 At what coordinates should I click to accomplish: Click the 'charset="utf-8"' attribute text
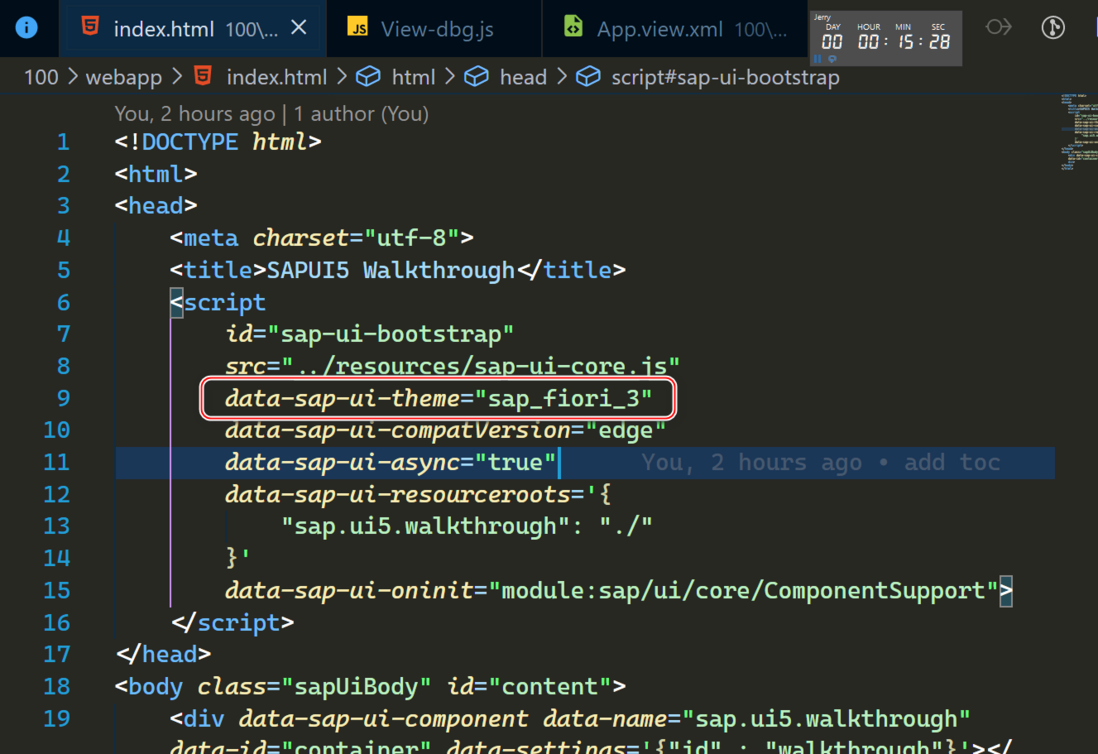tap(356, 238)
